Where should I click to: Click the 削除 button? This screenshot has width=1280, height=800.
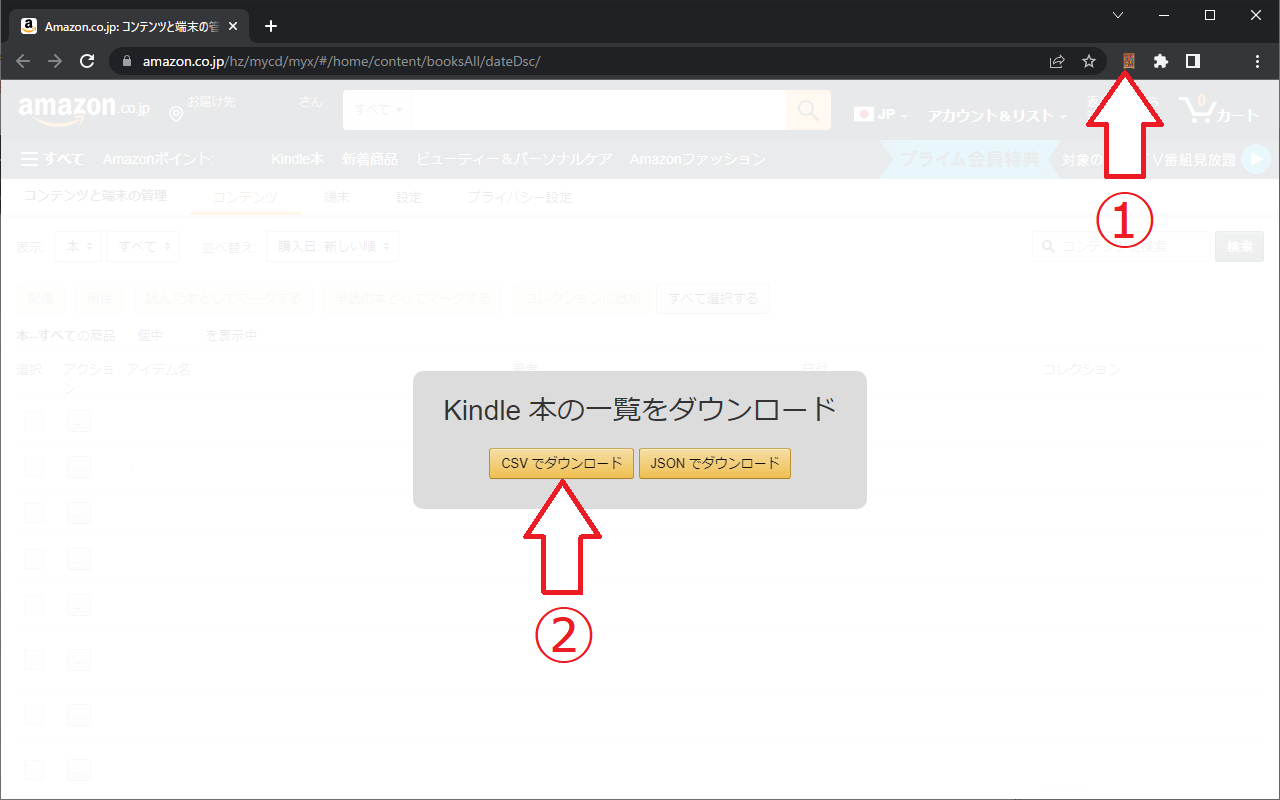[99, 298]
